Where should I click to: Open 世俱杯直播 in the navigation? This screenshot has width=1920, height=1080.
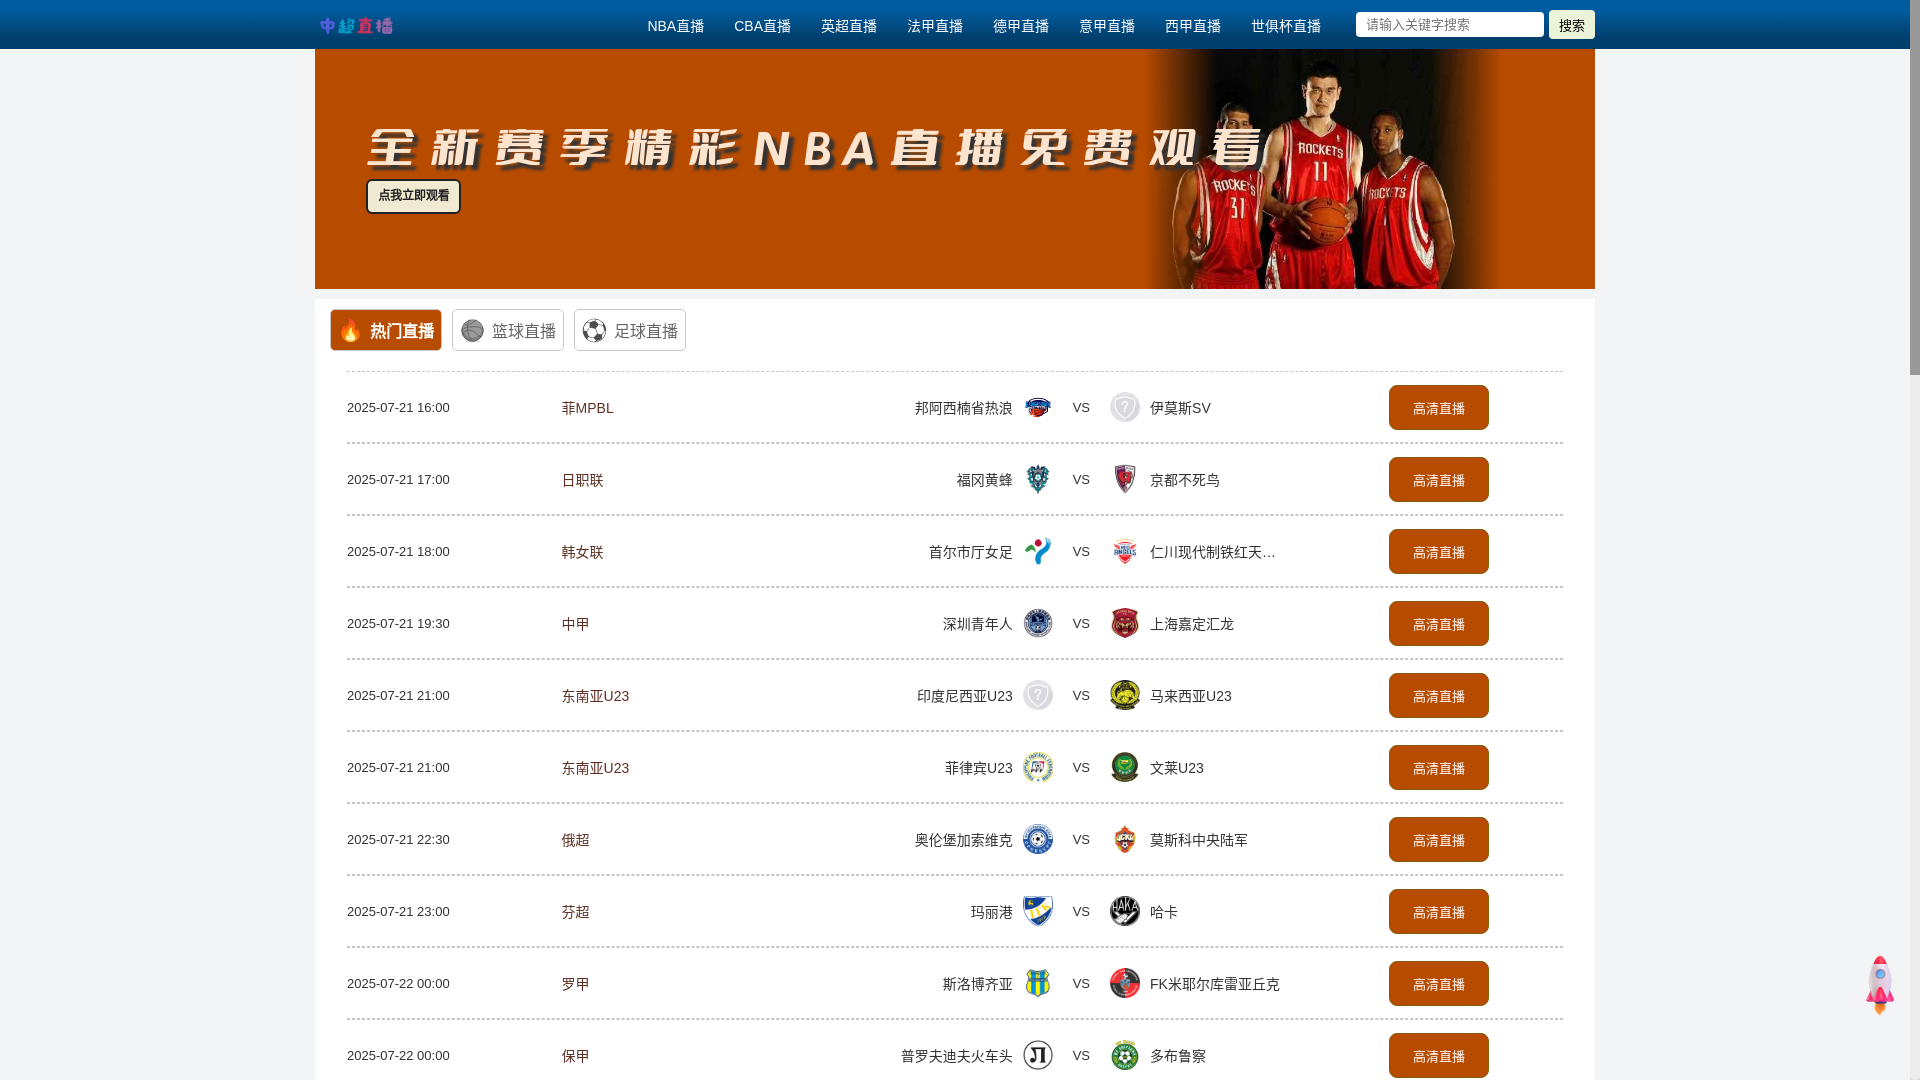[x=1286, y=26]
